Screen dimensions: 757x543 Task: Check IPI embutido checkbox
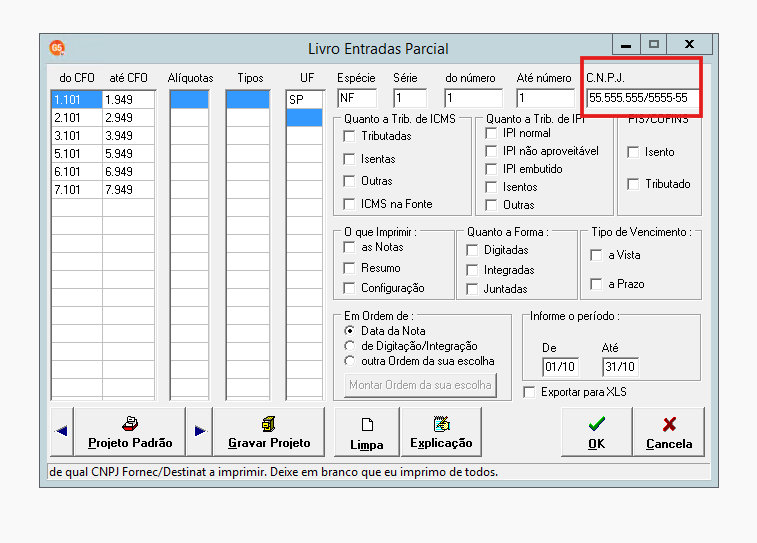click(x=491, y=169)
